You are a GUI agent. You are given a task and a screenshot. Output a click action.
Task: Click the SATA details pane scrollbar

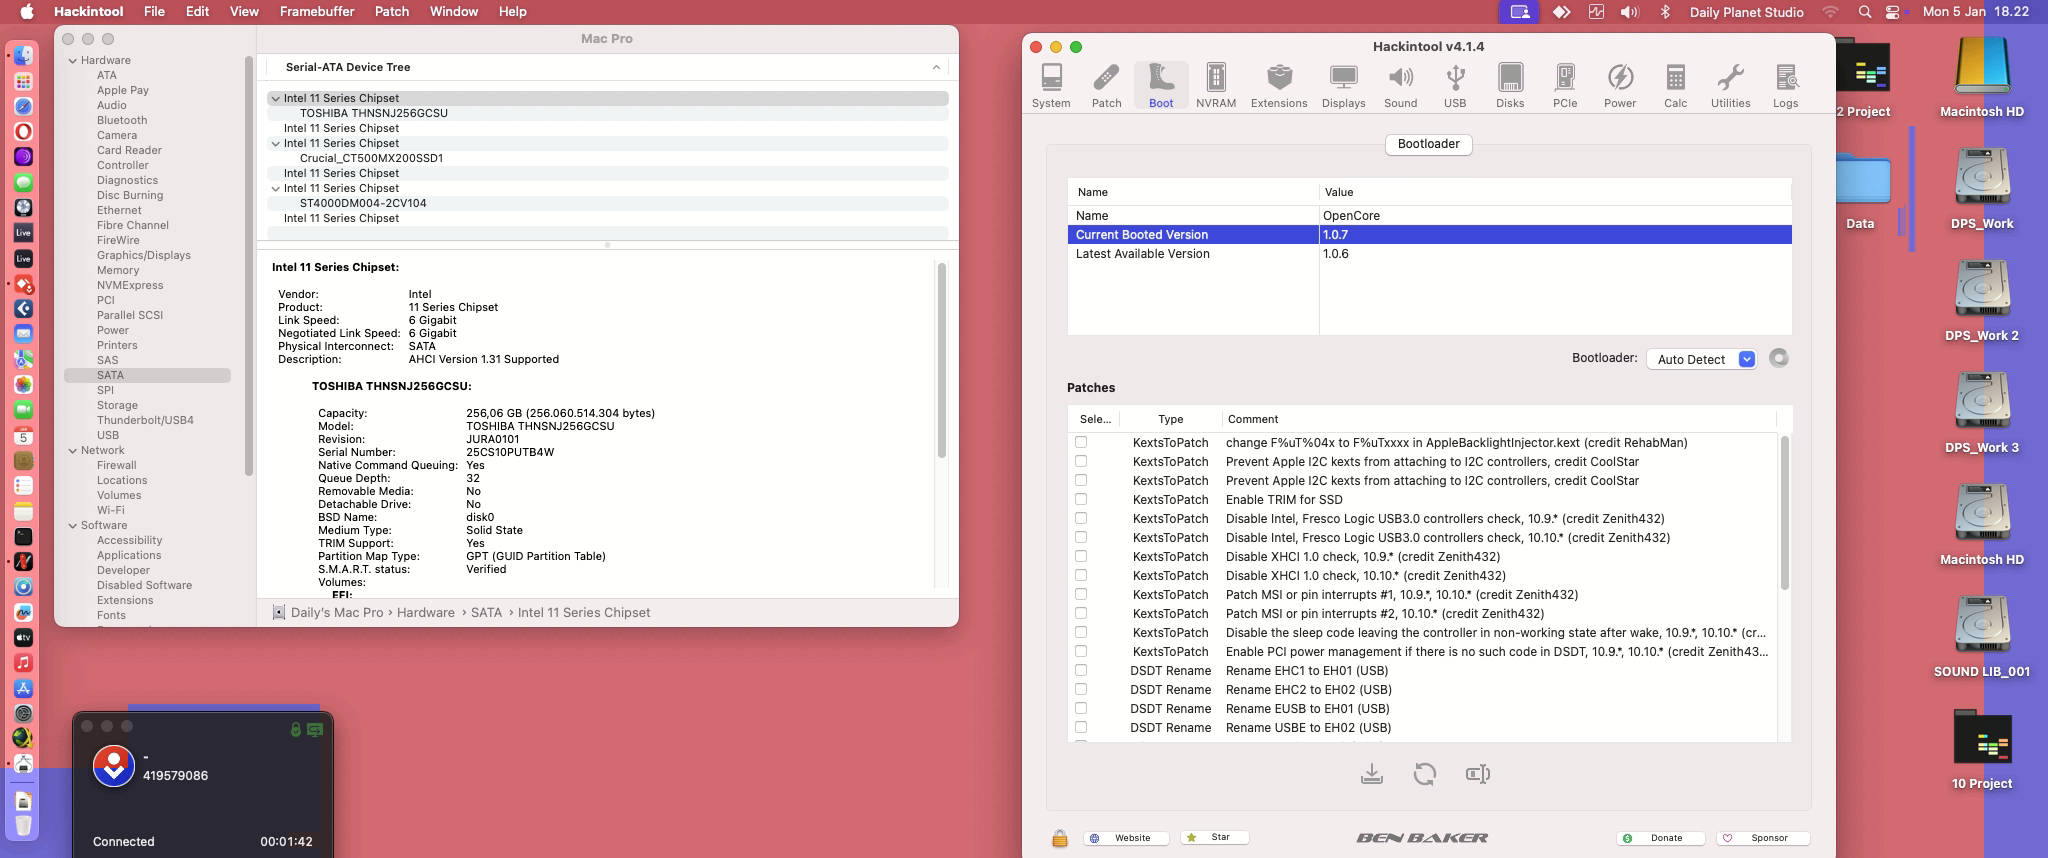(x=942, y=360)
